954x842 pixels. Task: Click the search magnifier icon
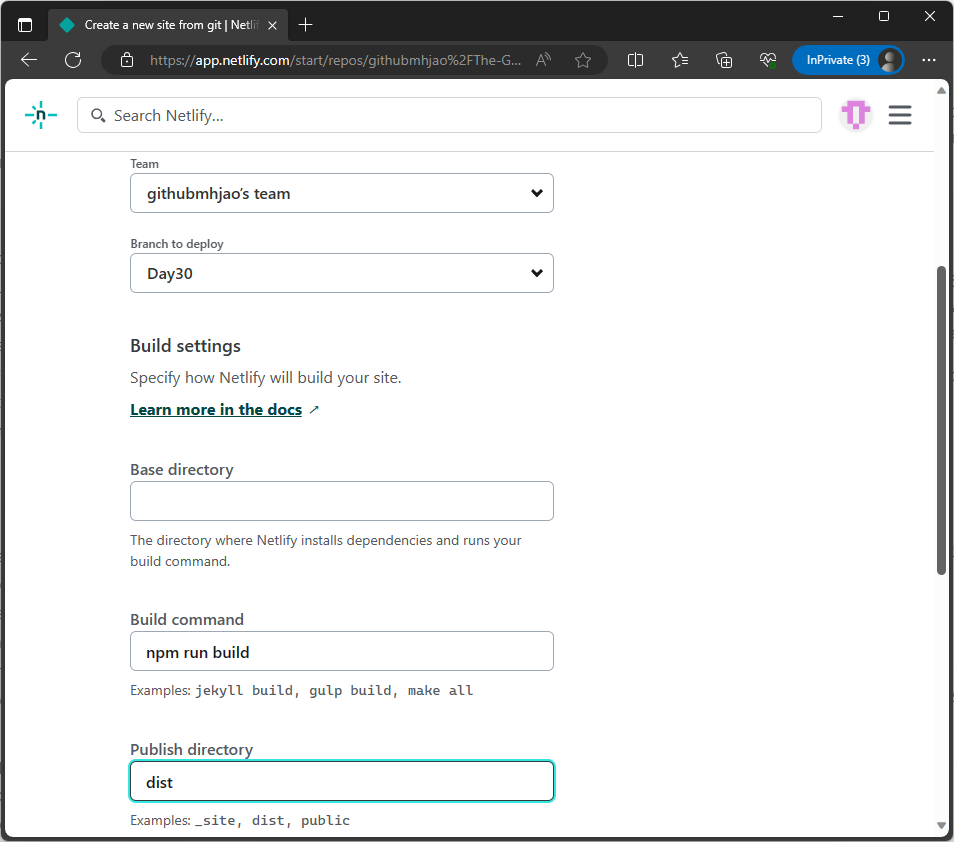point(97,115)
